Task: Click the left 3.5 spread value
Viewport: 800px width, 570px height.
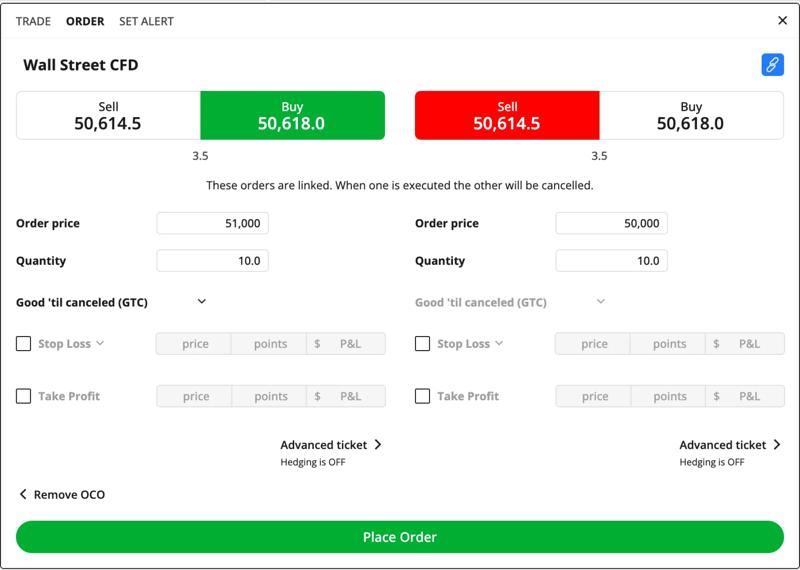Action: (x=200, y=156)
